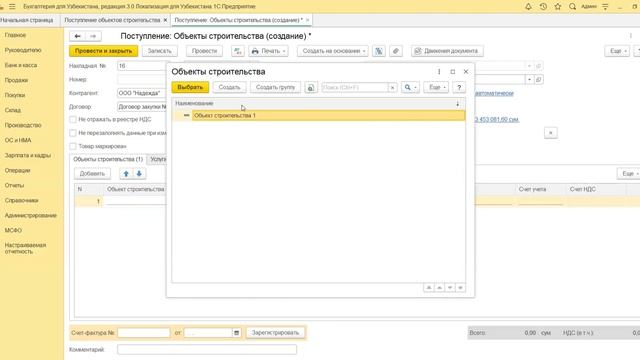The image size is (640, 360).
Task: Click the hierarchy view icon in dialog
Action: [x=311, y=87]
